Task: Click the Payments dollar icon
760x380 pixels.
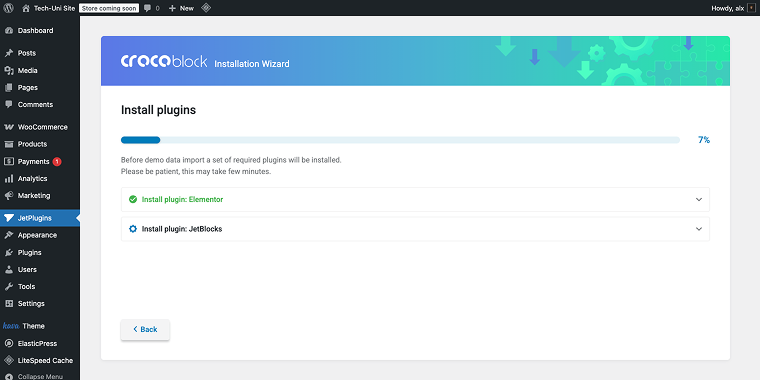Action: click(9, 161)
